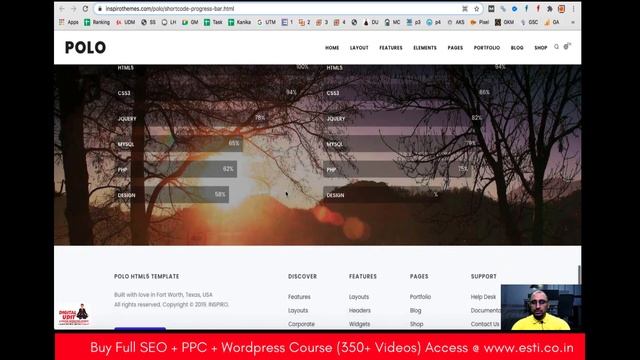Open the BLOG navigation menu
Image resolution: width=640 pixels, height=360 pixels.
[x=517, y=48]
